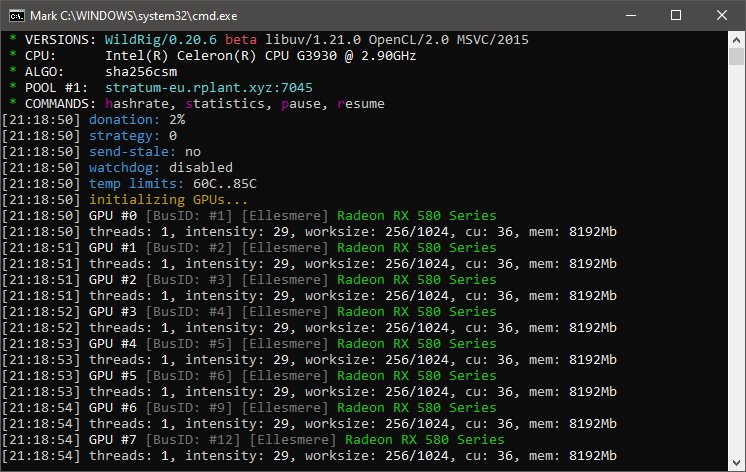This screenshot has width=746, height=472.
Task: Click '[BusID: #12]' on GPU #7 line
Action: click(x=193, y=440)
